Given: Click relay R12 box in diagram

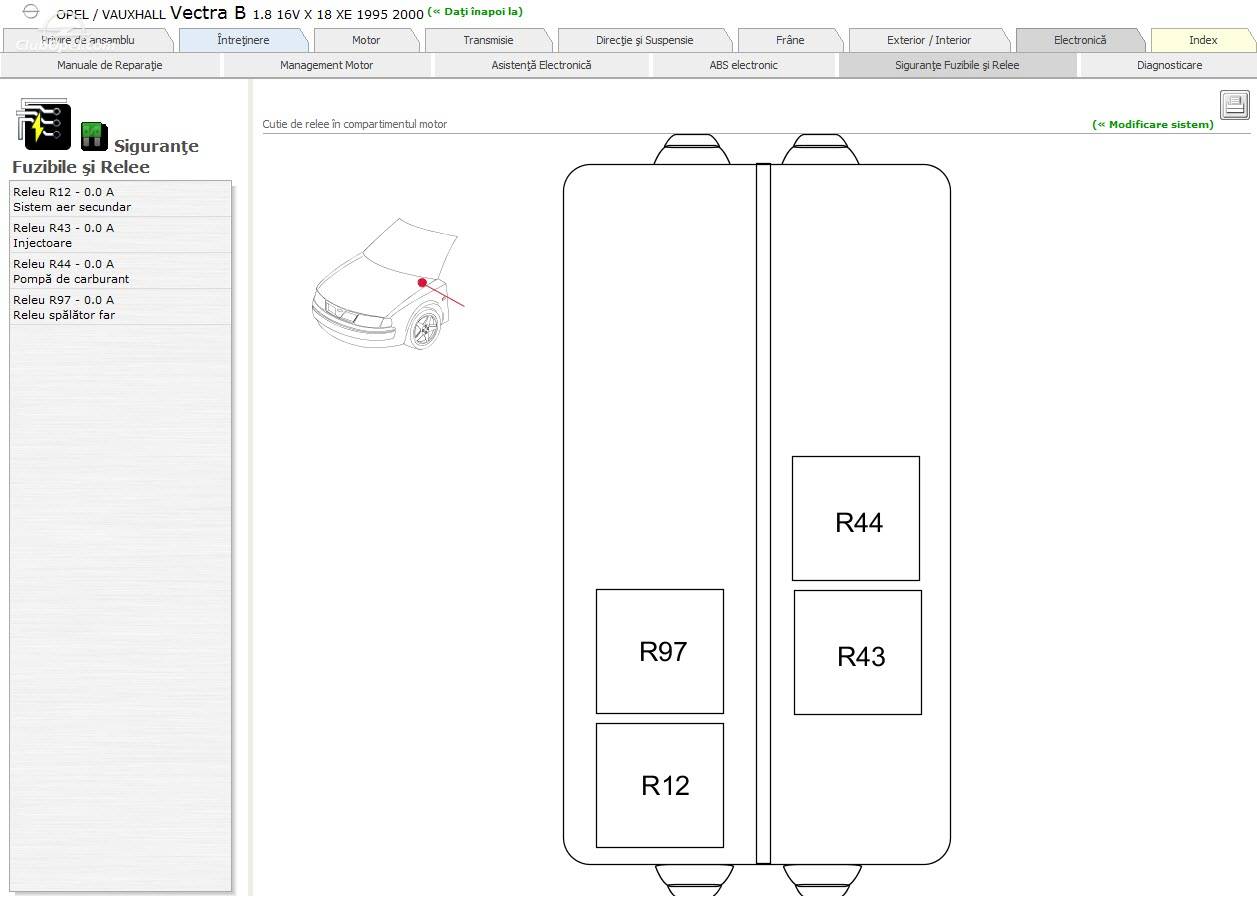Looking at the screenshot, I should (660, 785).
